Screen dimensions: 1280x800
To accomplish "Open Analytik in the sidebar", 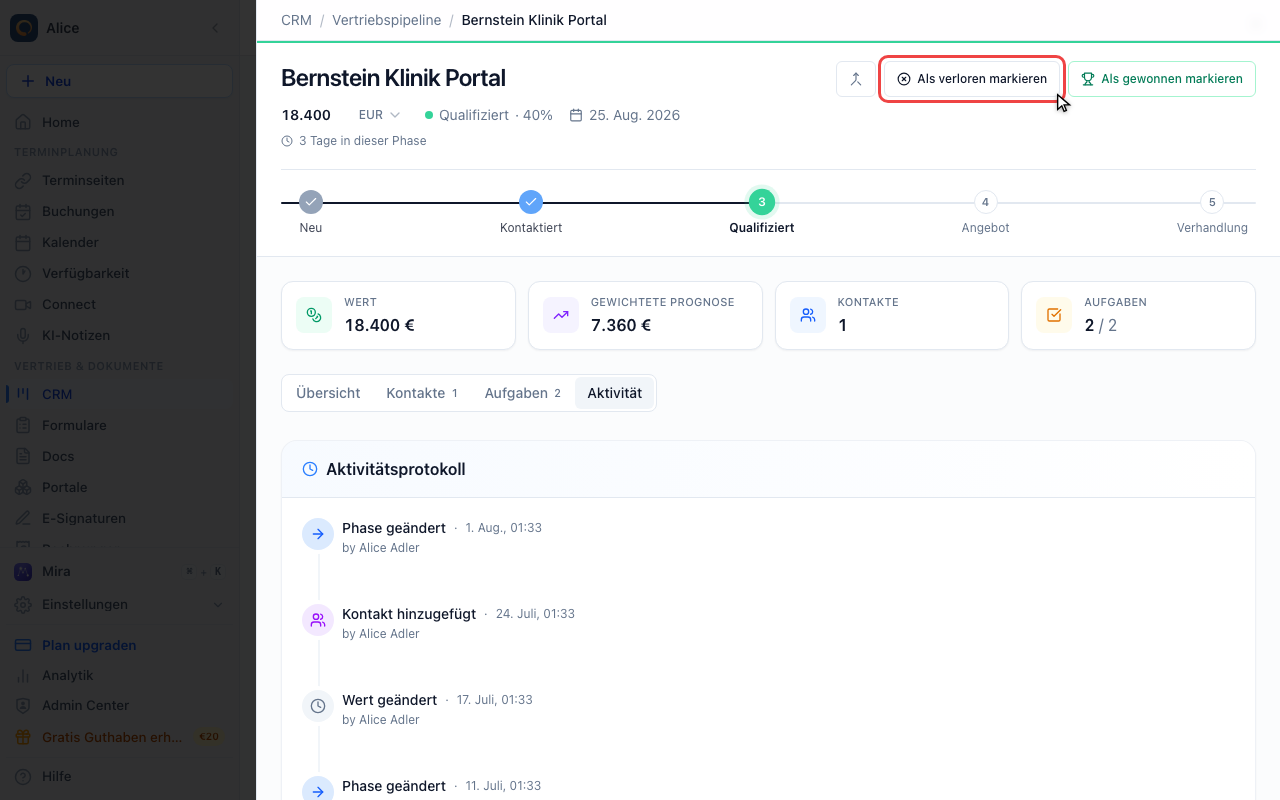I will [x=119, y=676].
